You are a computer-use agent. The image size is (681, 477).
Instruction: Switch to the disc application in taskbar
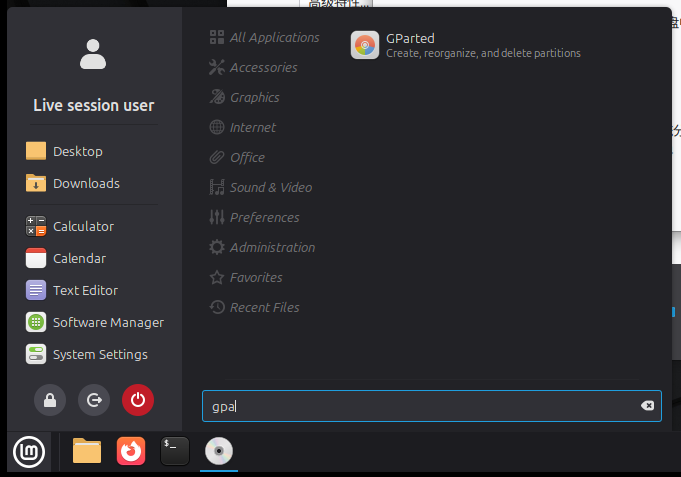[x=219, y=452]
